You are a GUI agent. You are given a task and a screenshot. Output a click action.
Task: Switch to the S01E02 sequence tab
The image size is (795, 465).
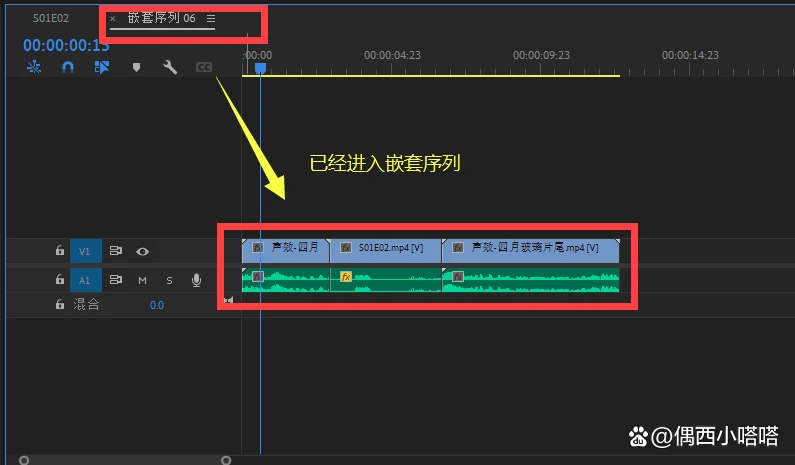51,18
